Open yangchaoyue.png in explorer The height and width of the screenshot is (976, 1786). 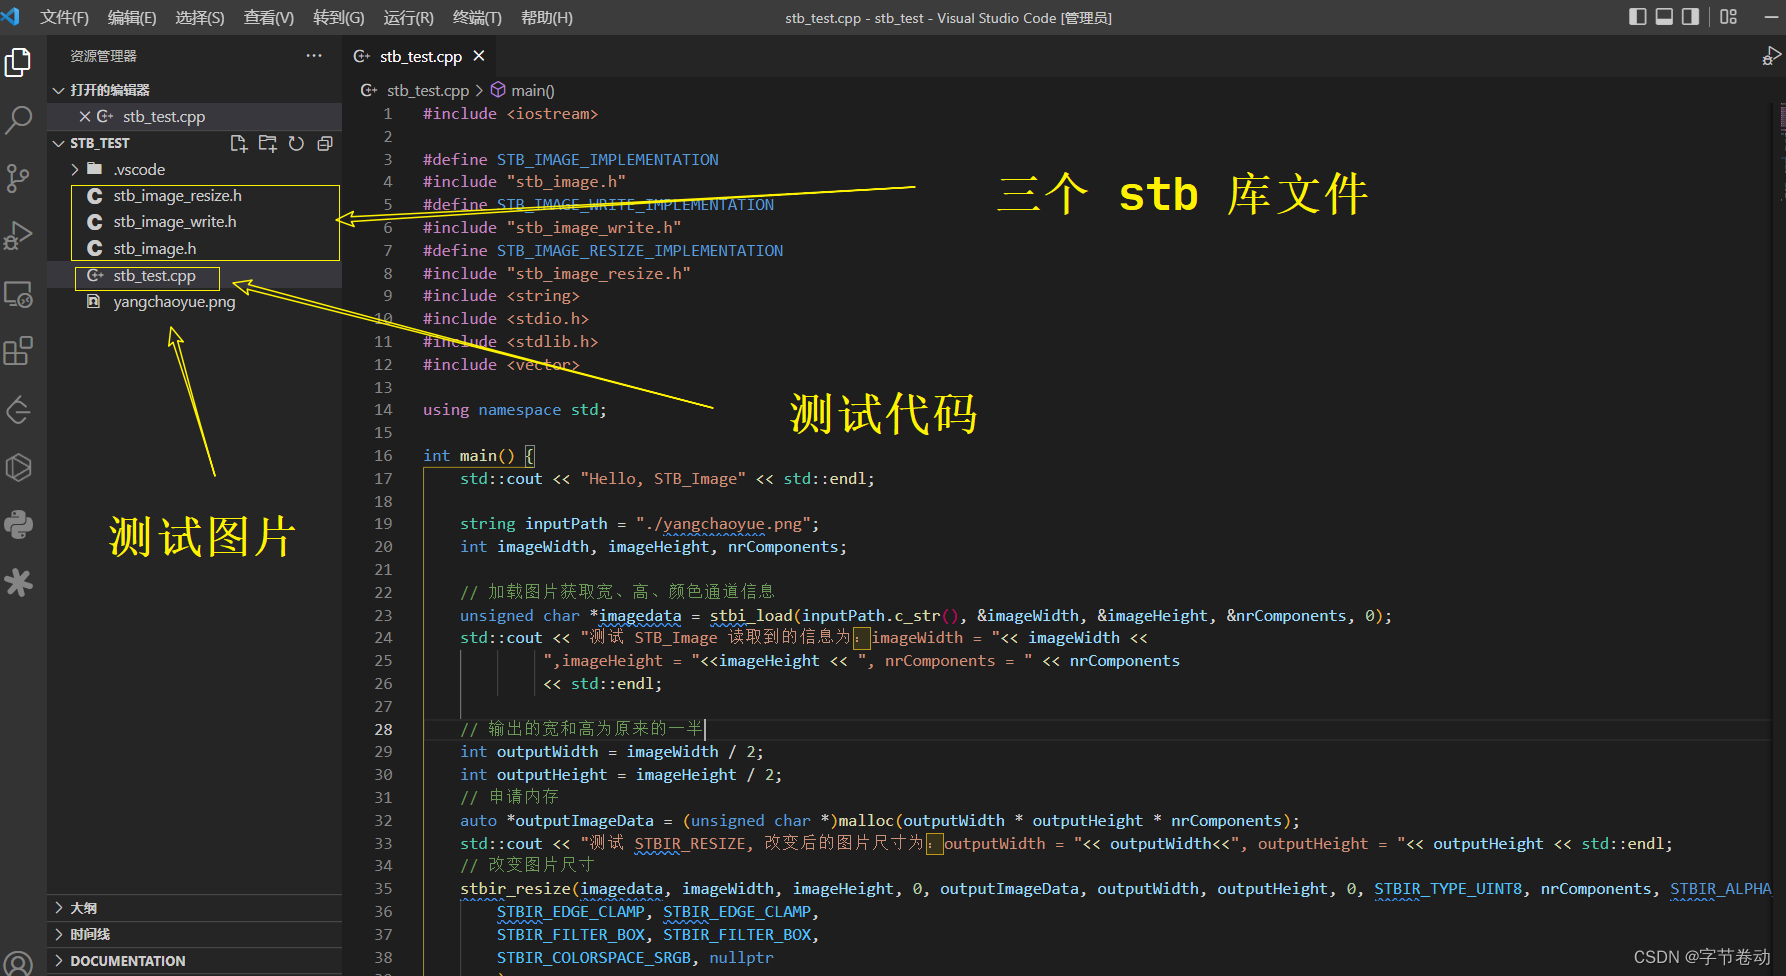174,301
